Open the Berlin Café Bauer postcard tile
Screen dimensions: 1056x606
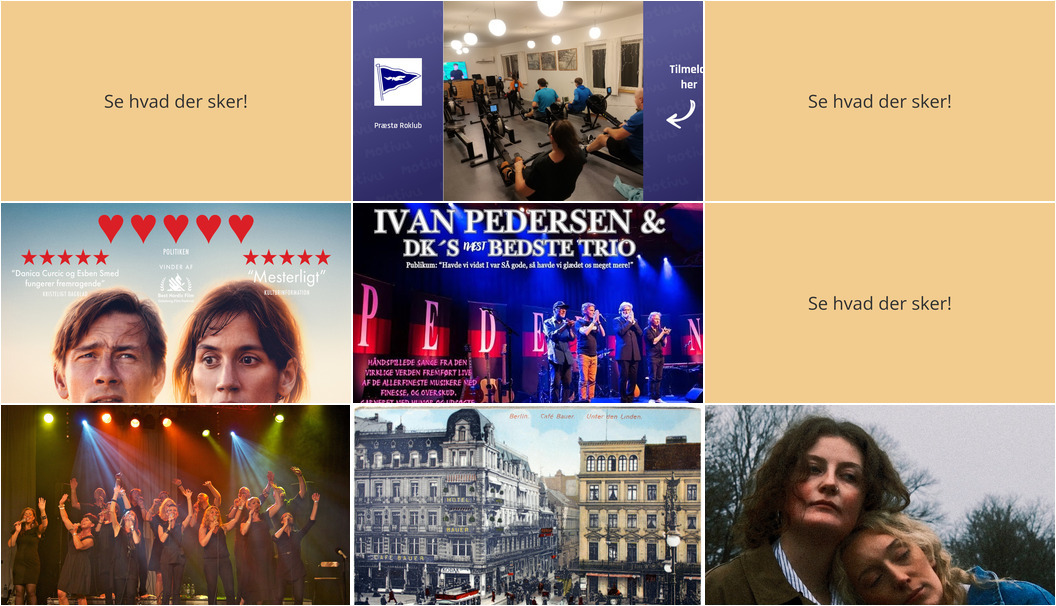tap(528, 505)
